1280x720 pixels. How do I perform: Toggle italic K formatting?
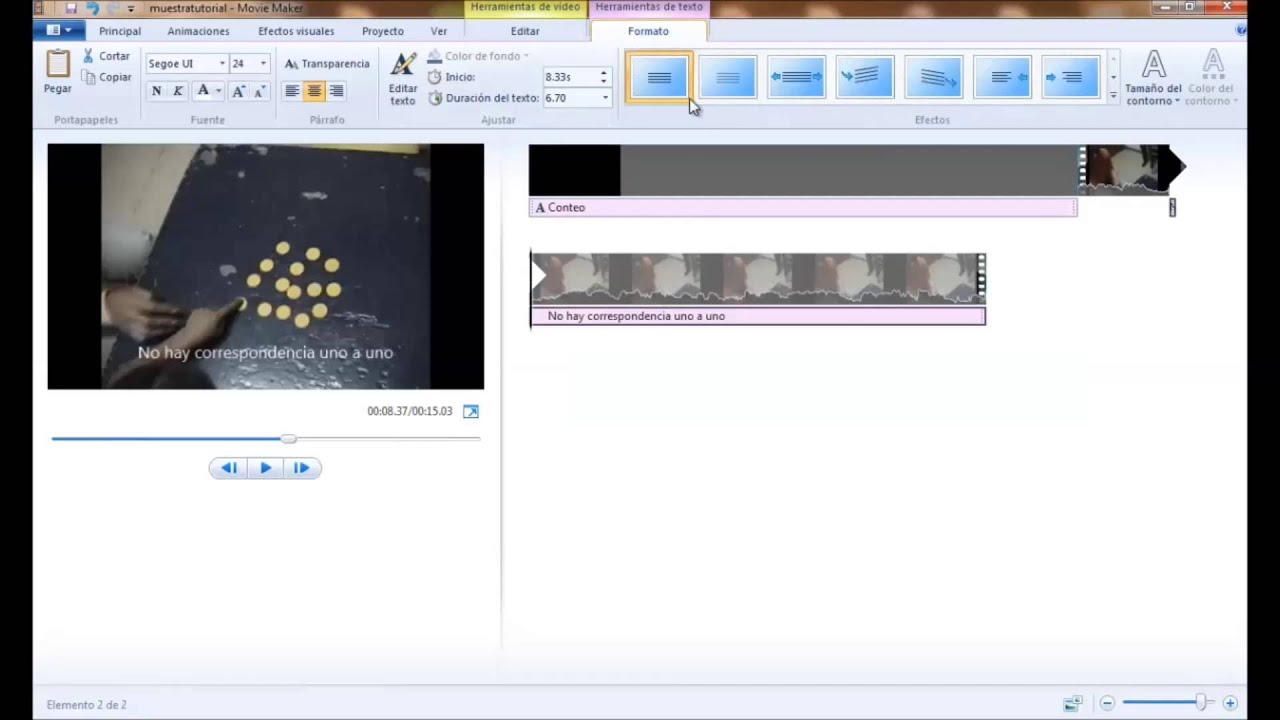178,91
